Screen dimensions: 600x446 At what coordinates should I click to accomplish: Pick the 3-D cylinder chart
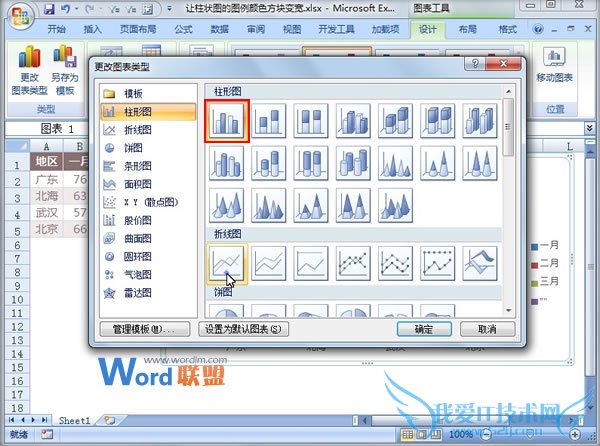[x=353, y=163]
